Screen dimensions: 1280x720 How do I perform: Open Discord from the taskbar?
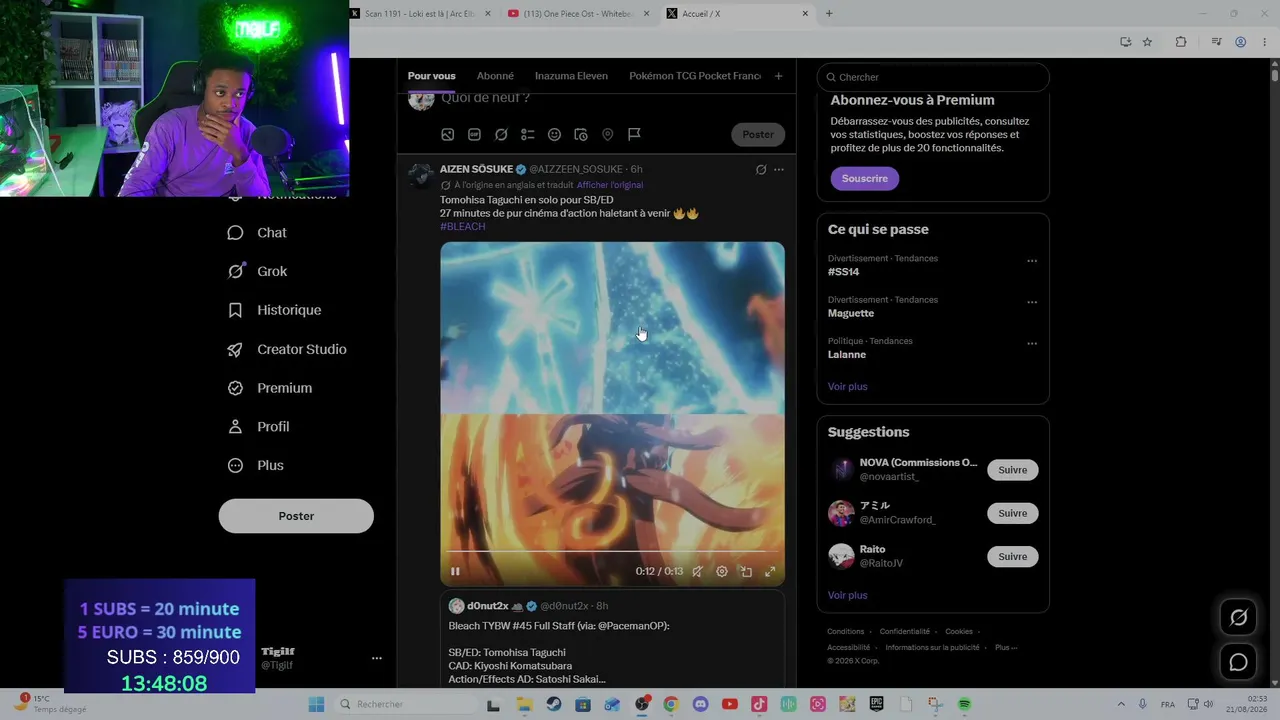pyautogui.click(x=700, y=705)
